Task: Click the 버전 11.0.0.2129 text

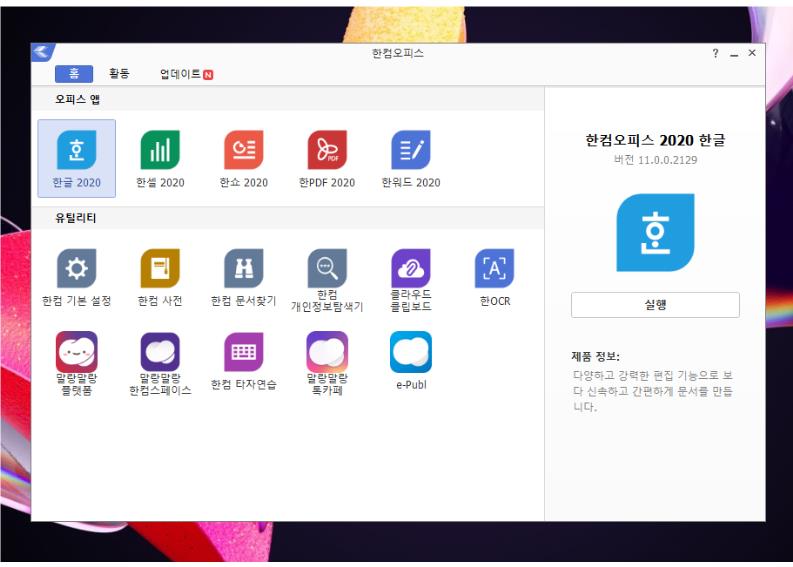Action: 655,160
